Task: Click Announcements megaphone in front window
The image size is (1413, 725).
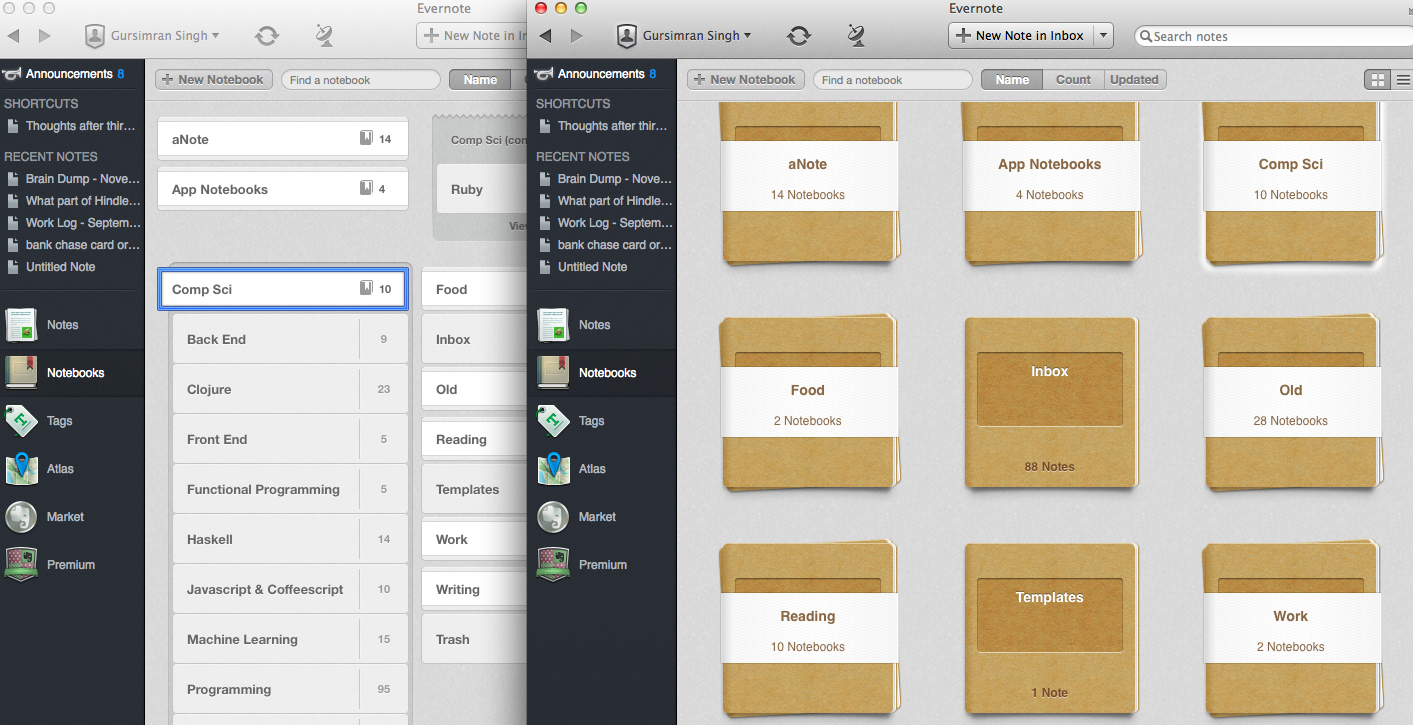Action: coord(544,74)
